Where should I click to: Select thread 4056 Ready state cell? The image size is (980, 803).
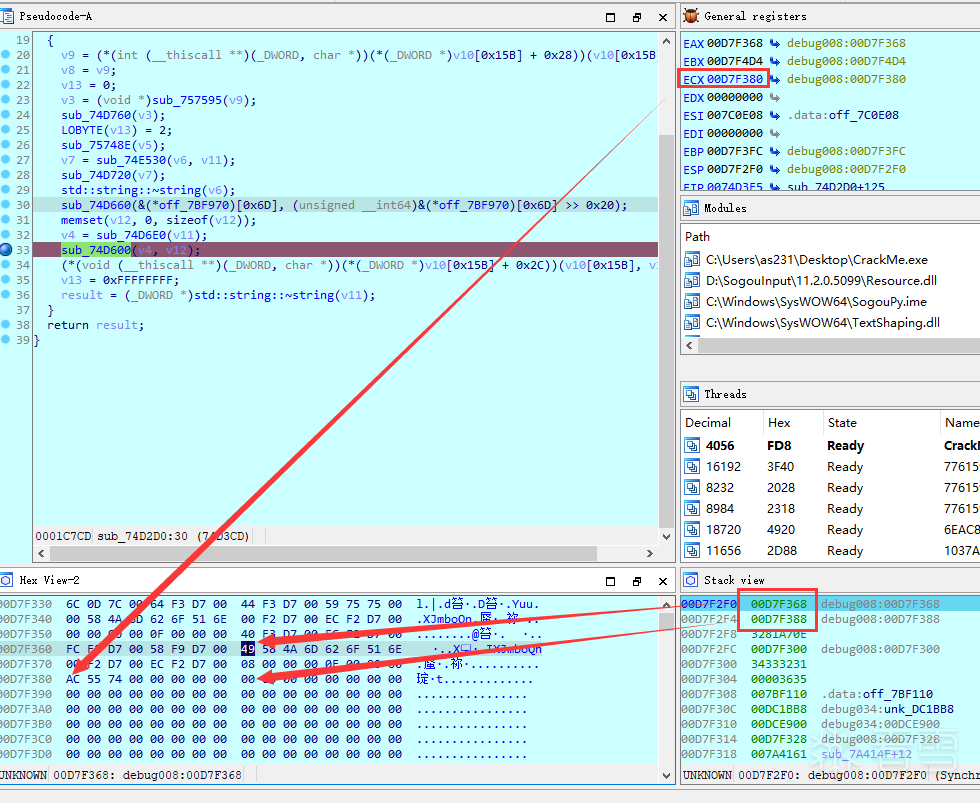pyautogui.click(x=845, y=446)
